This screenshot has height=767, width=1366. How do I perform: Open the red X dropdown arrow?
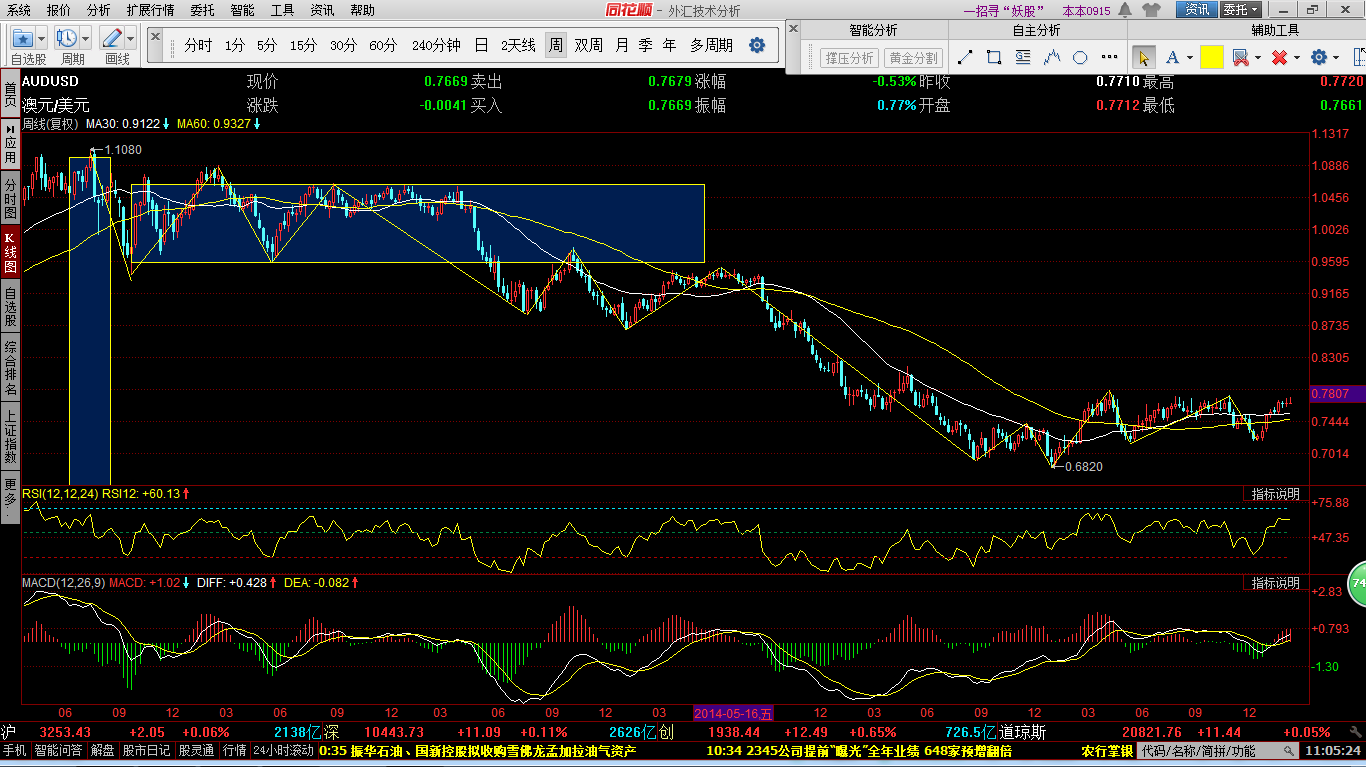(x=1296, y=57)
